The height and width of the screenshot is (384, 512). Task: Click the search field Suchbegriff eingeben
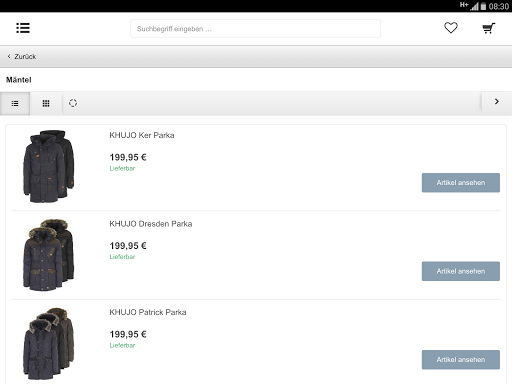(255, 29)
